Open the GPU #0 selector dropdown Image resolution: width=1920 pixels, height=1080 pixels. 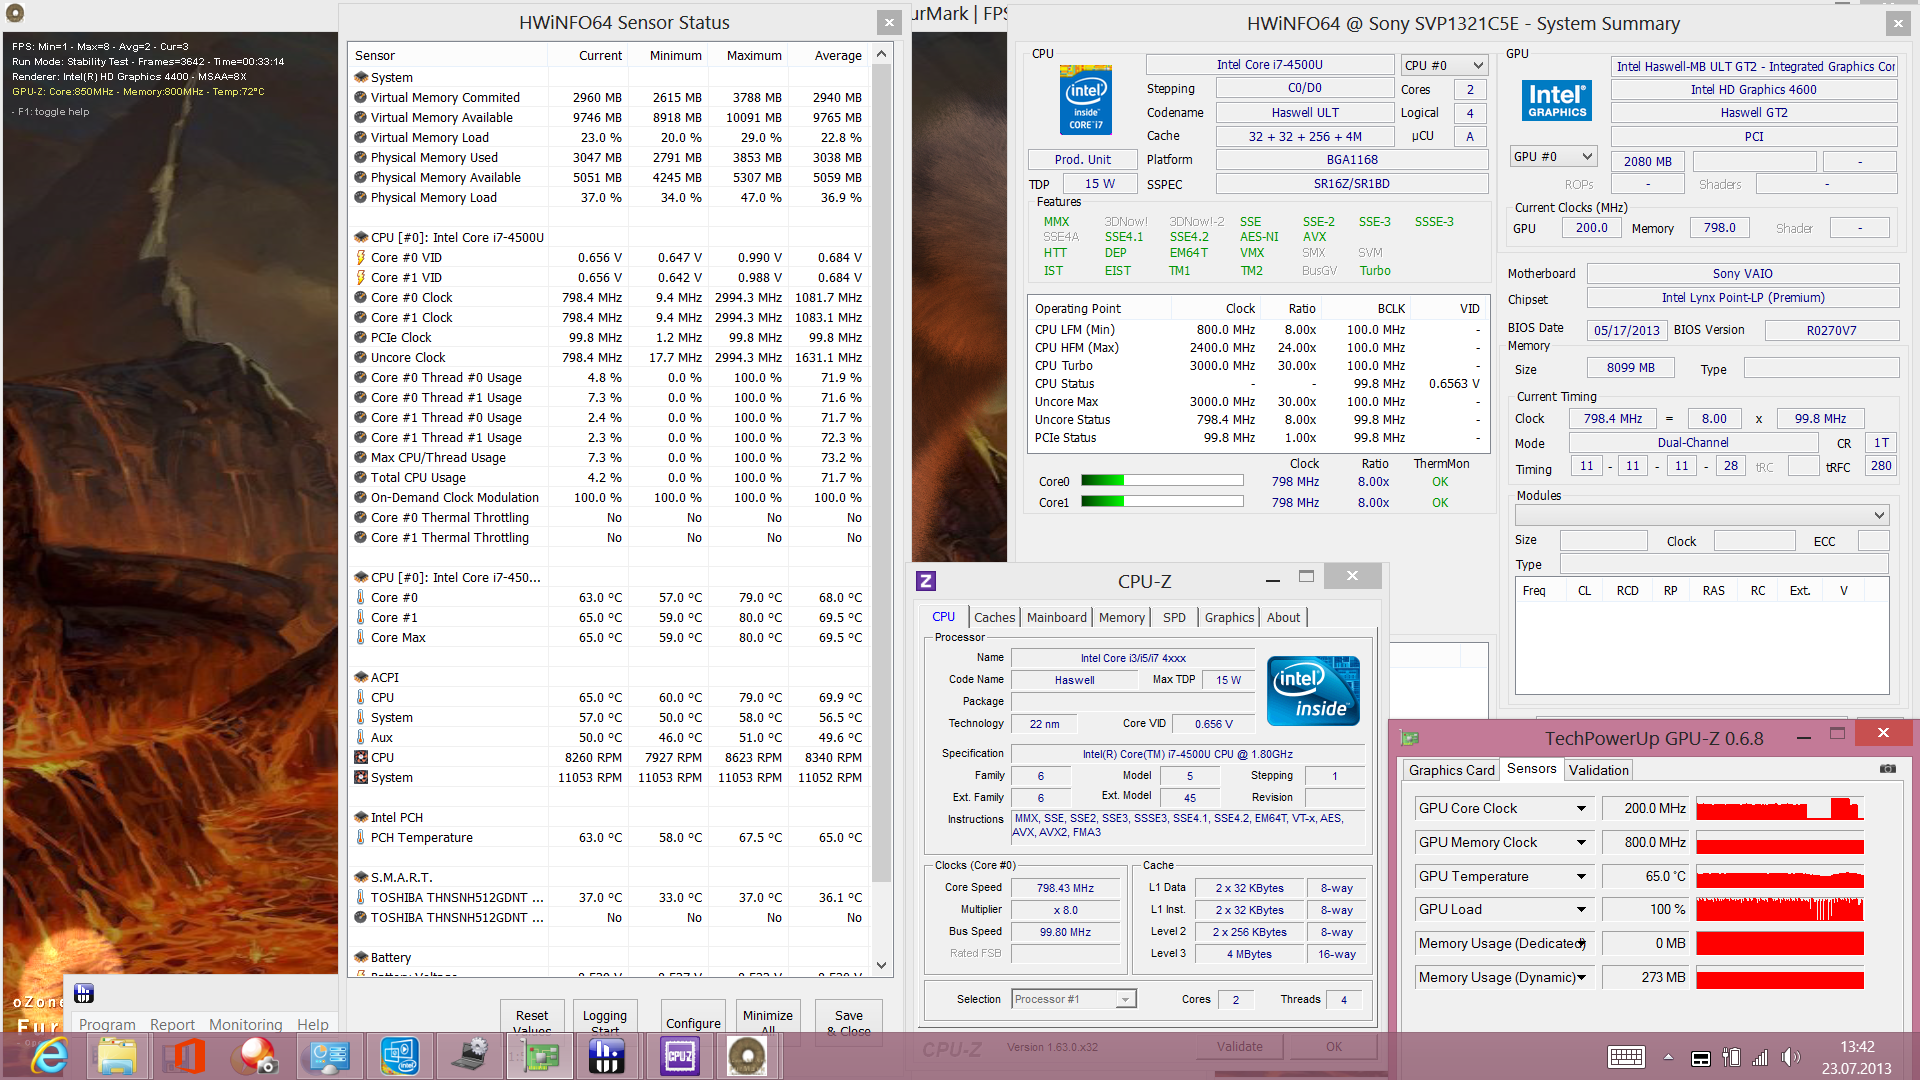1553,157
